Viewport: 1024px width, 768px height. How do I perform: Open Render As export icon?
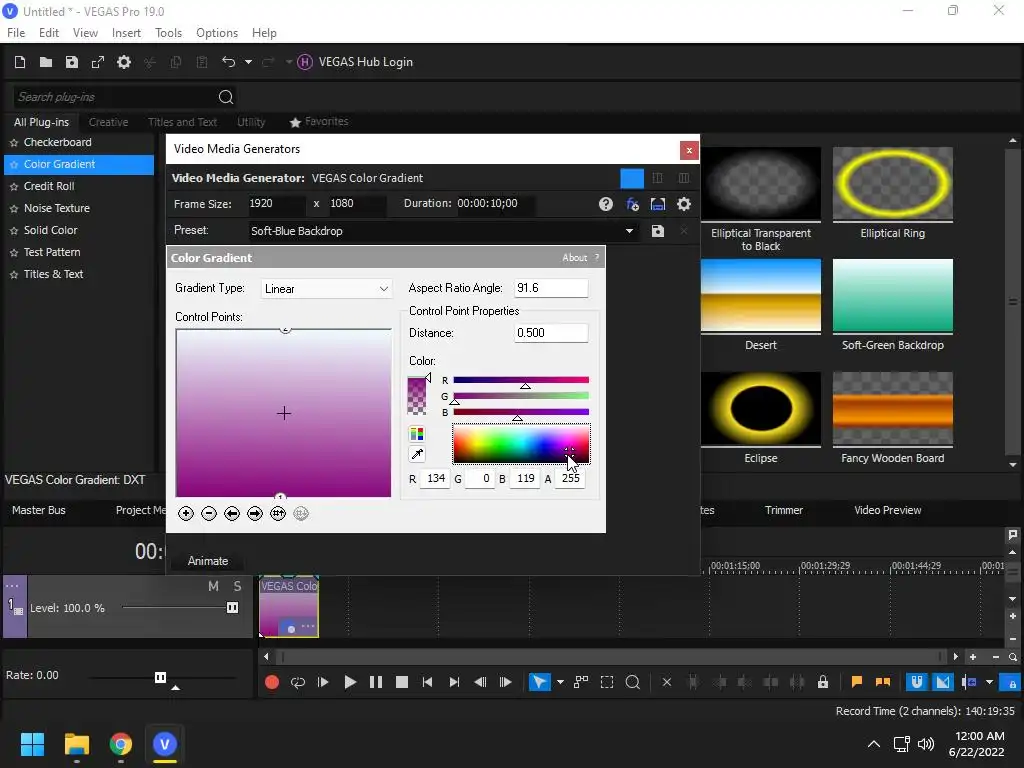click(98, 62)
